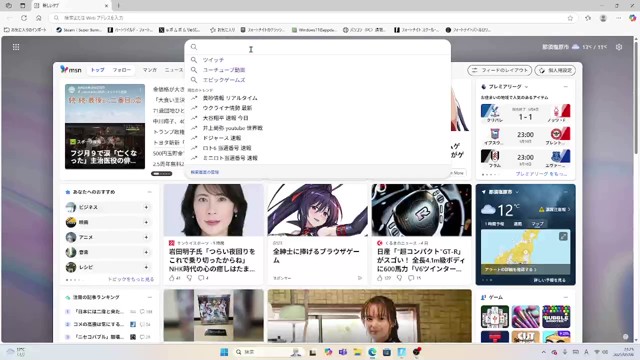Like the 岩田明子氏 article

(174, 278)
